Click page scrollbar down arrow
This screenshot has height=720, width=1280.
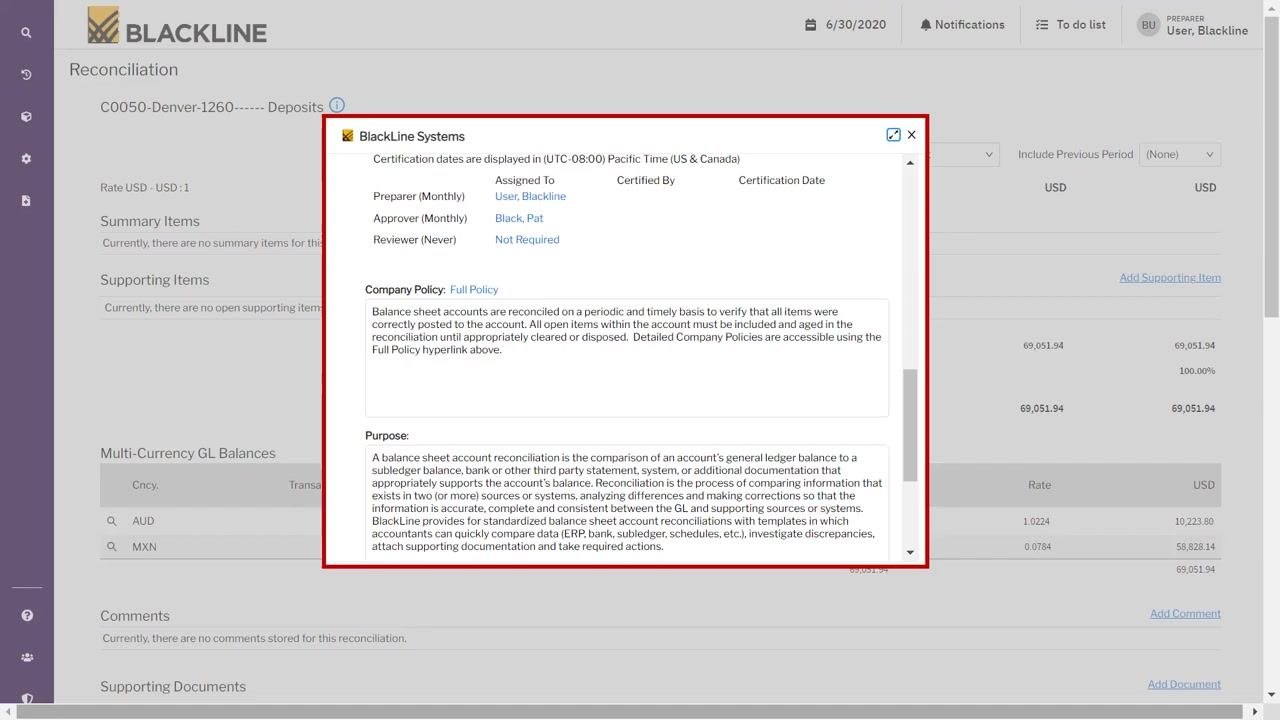pyautogui.click(x=1272, y=694)
